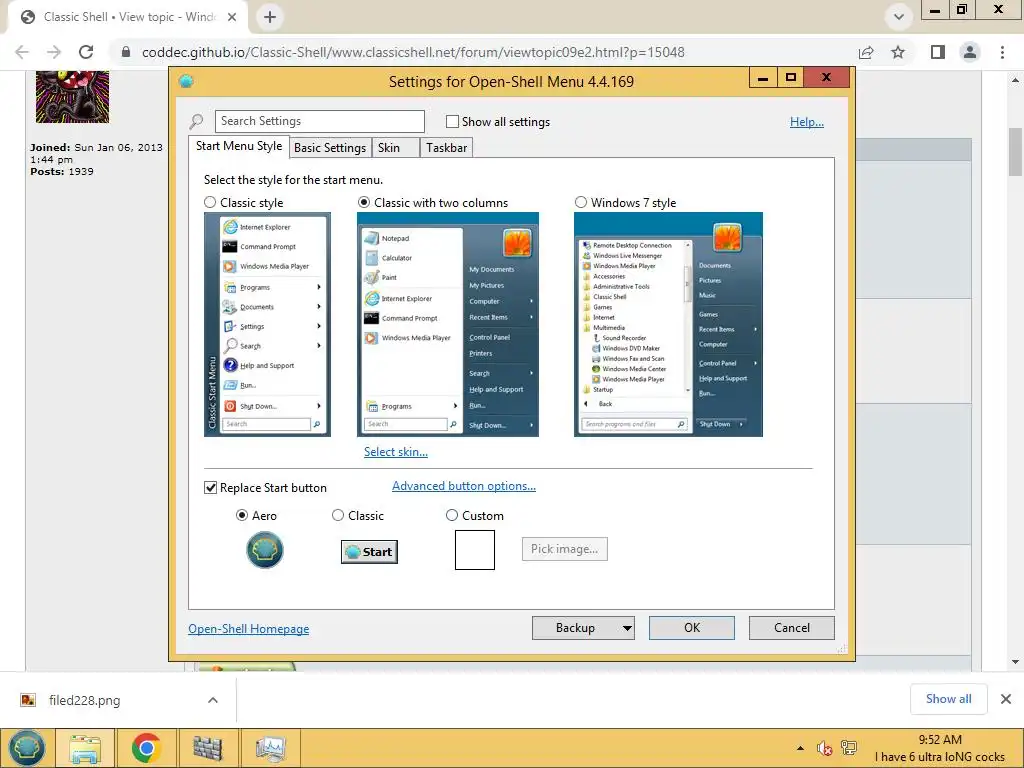Viewport: 1024px width, 768px height.
Task: Click the Aero shell button image
Action: click(x=264, y=550)
